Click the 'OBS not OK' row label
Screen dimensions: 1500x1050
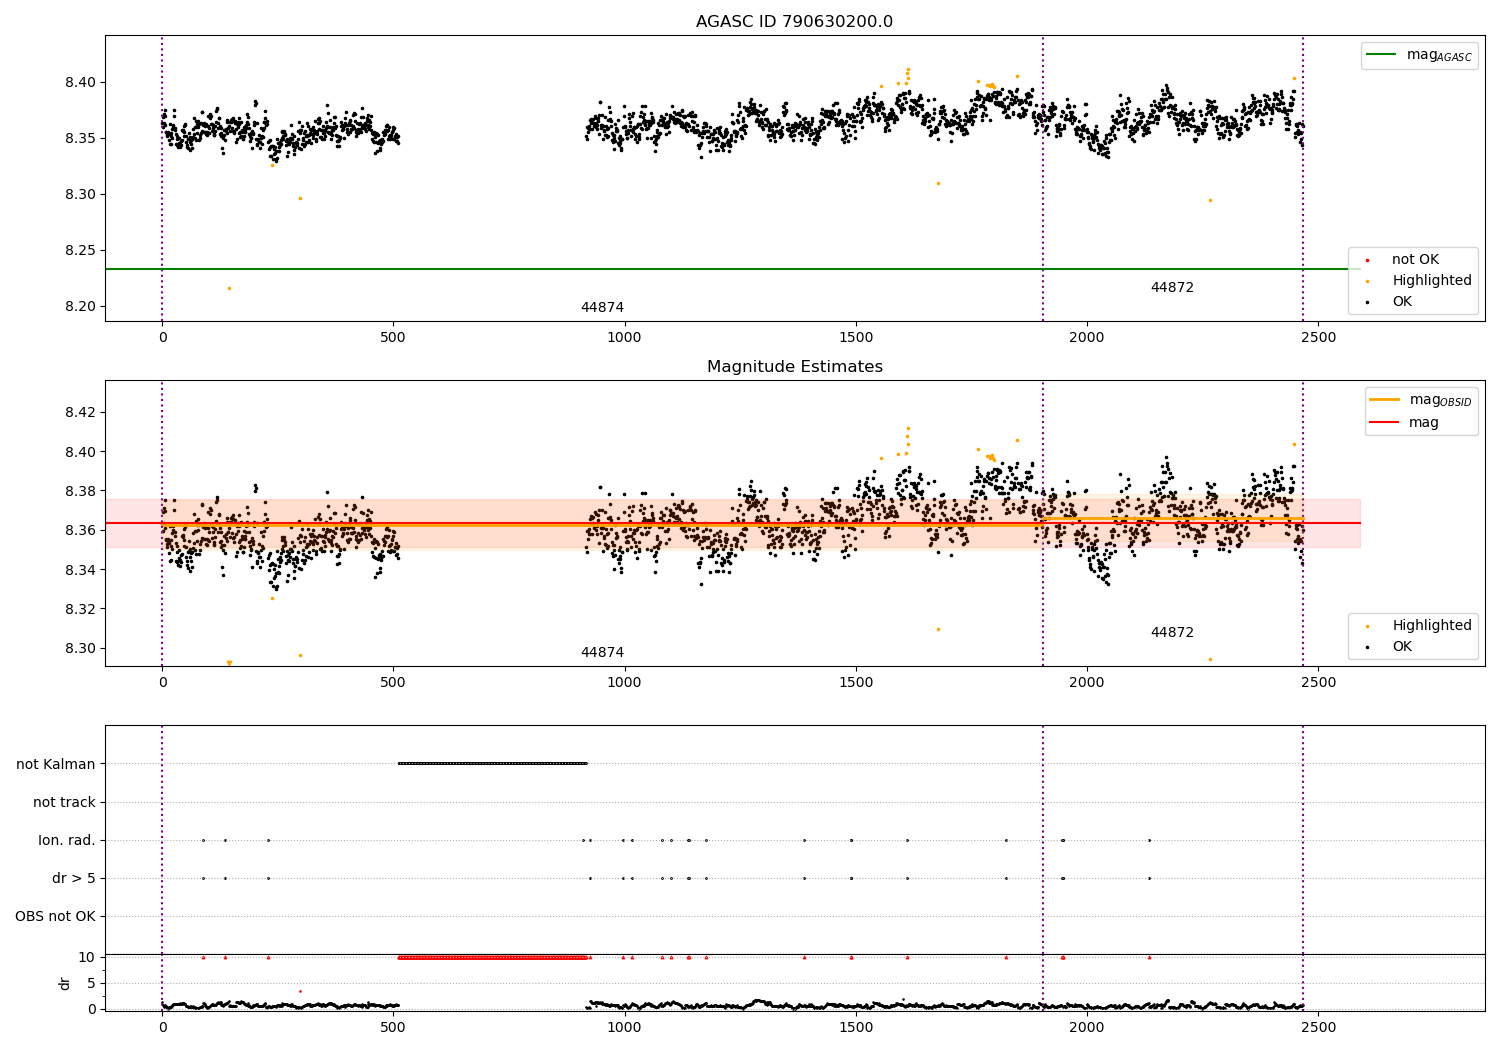click(55, 916)
